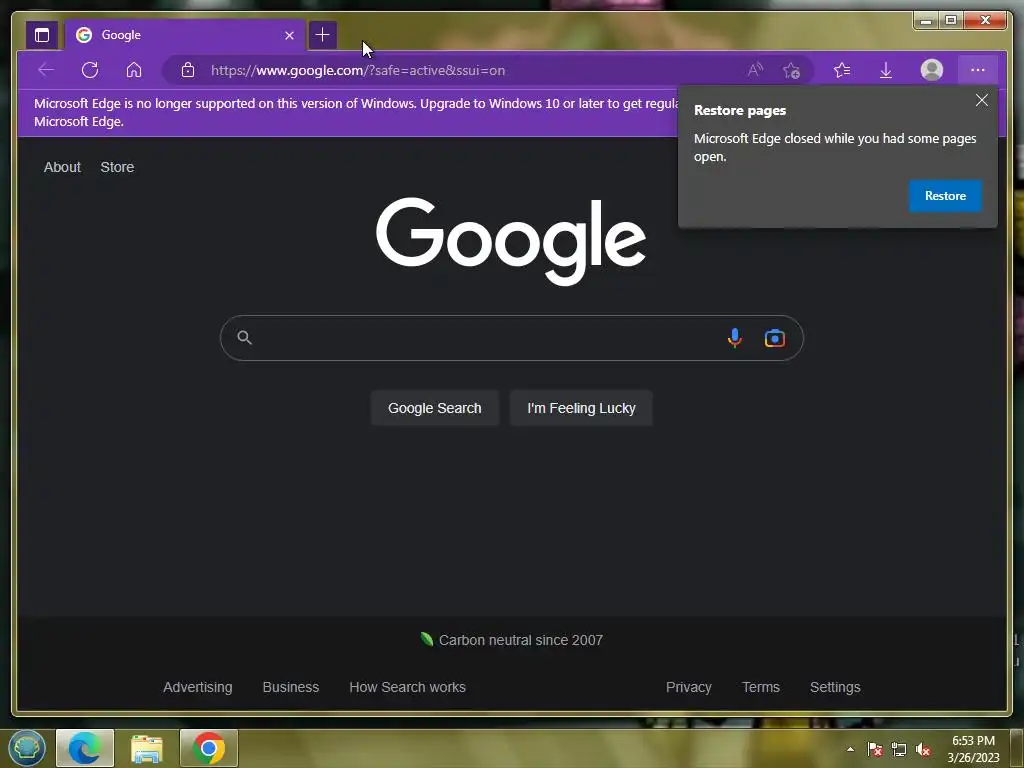Screen dimensions: 1024x768
Task: Launch Google Chrome from taskbar
Action: click(x=209, y=748)
